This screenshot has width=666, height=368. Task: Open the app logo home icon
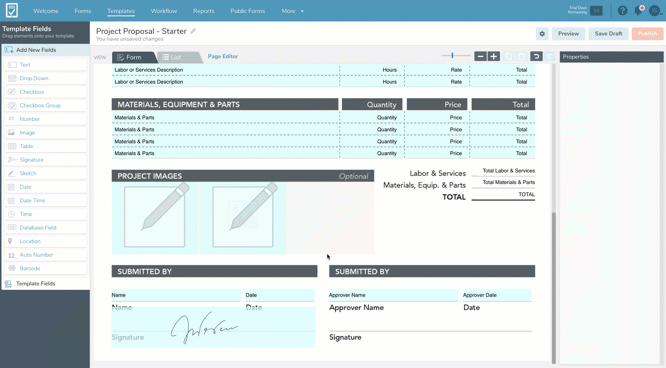[12, 10]
